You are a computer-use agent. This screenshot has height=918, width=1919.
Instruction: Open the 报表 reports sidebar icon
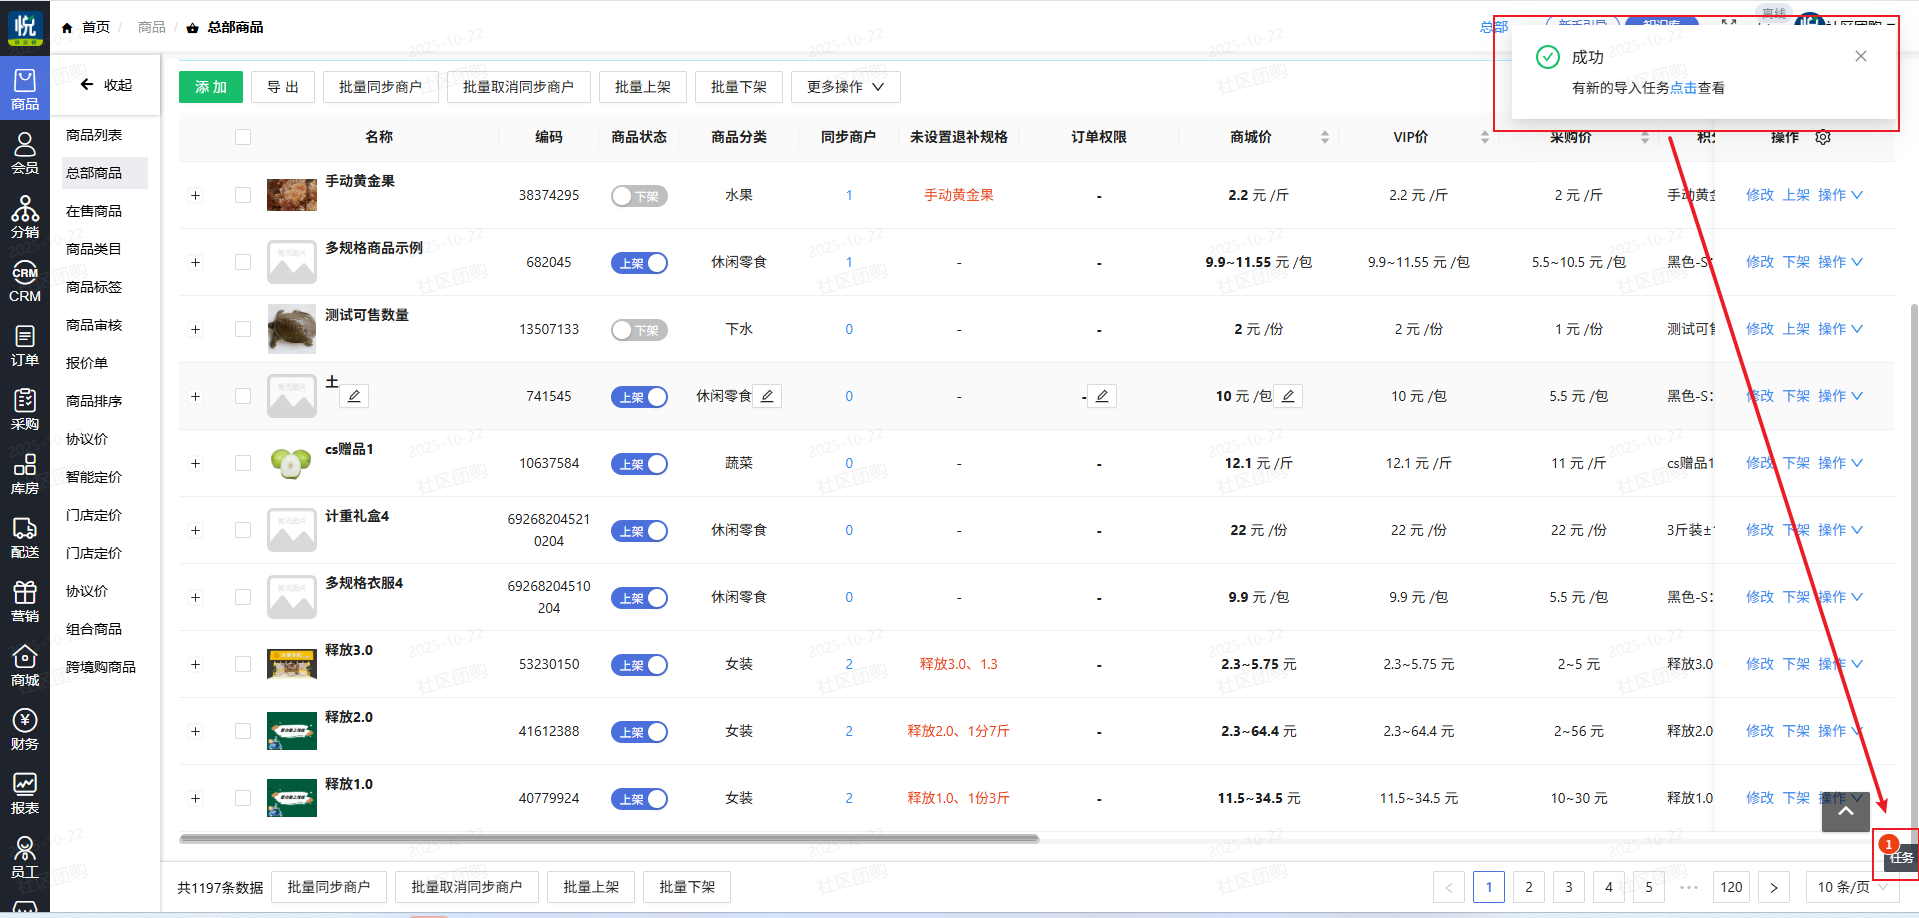pyautogui.click(x=25, y=793)
